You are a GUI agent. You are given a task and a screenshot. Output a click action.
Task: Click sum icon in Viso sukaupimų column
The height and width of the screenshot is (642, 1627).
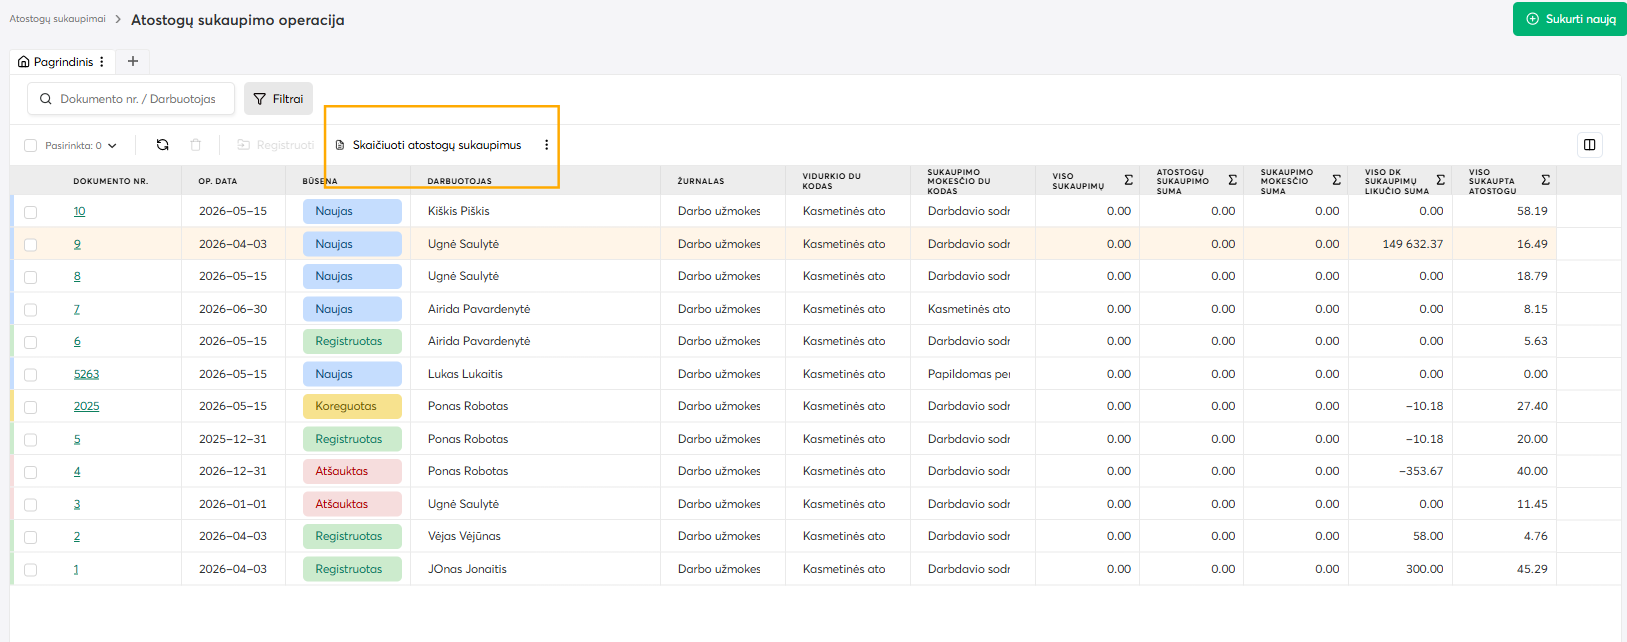point(1128,180)
